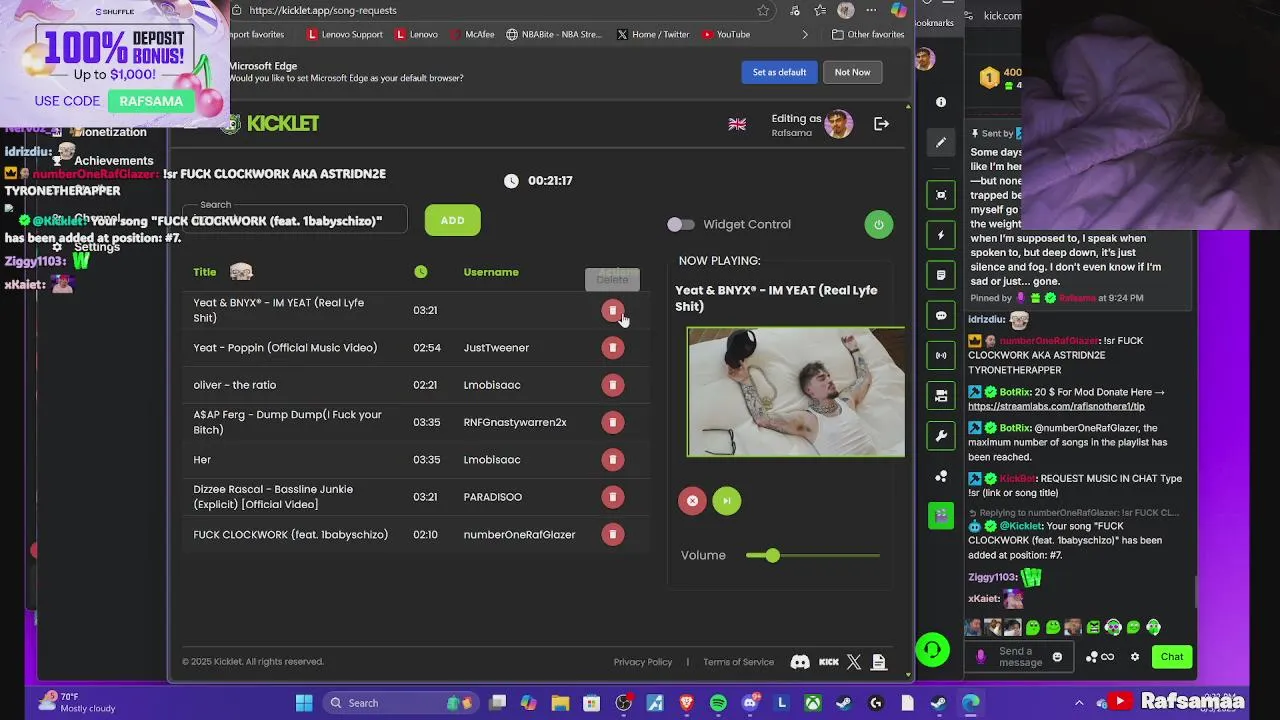Open the chat bubble icon in Kick sidebar
Image resolution: width=1280 pixels, height=720 pixels.
tap(941, 315)
